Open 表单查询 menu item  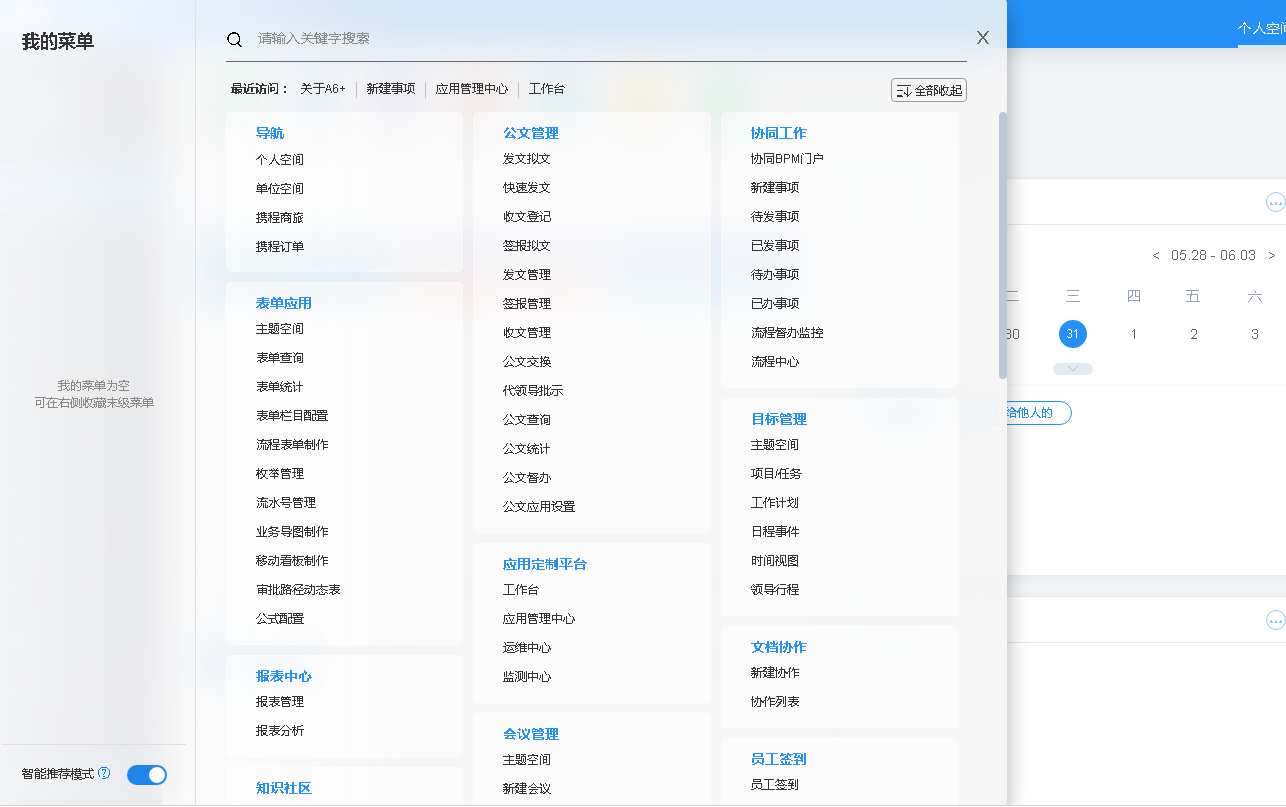click(280, 358)
